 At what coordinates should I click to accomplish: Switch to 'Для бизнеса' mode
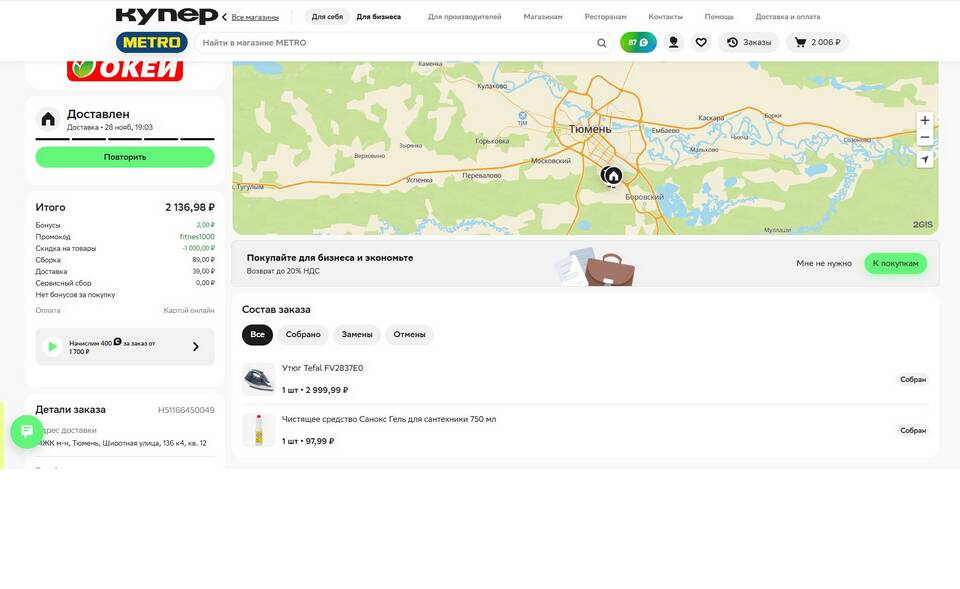click(x=378, y=17)
